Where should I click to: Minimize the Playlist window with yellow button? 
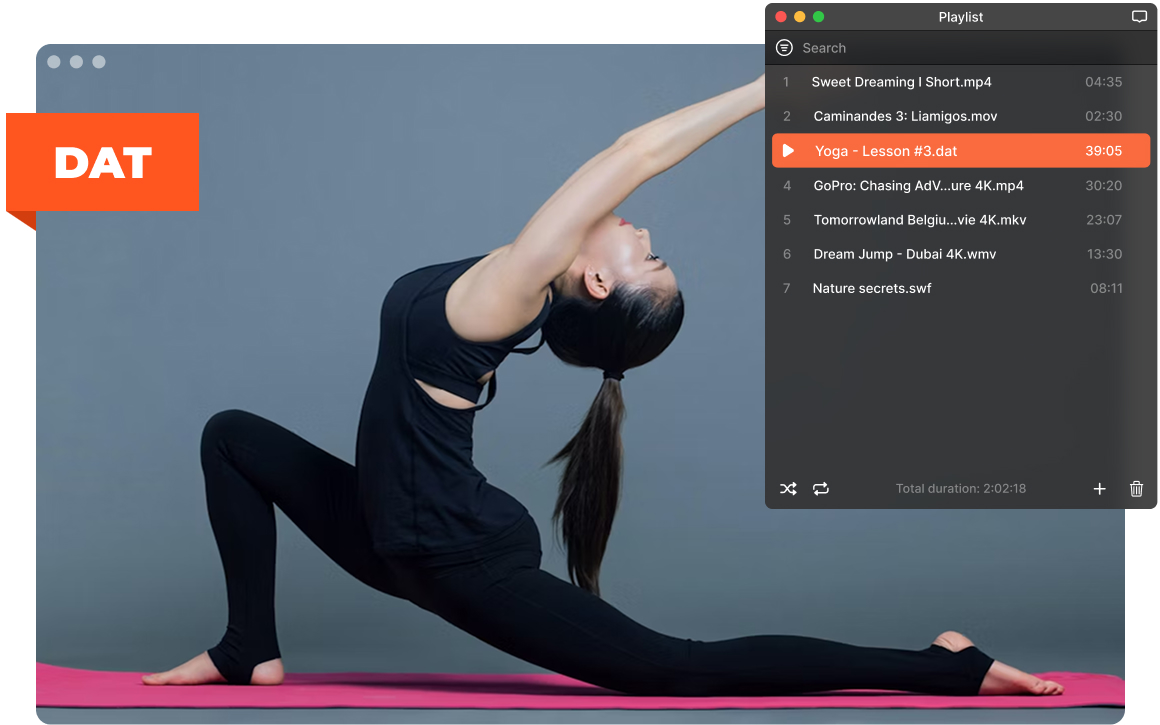pyautogui.click(x=800, y=16)
